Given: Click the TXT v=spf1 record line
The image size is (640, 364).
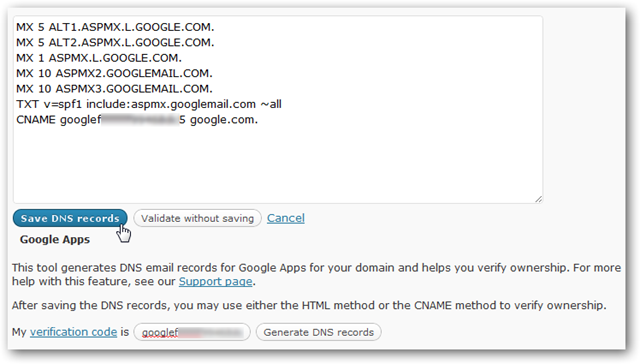Looking at the screenshot, I should pos(149,104).
